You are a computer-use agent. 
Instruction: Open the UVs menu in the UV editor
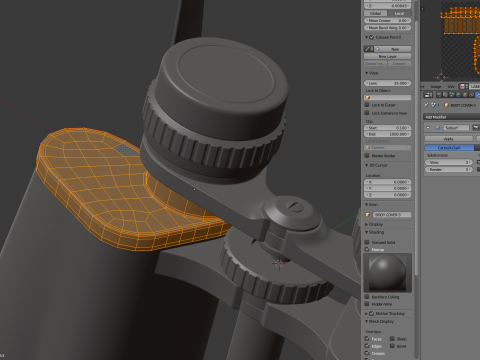point(451,87)
